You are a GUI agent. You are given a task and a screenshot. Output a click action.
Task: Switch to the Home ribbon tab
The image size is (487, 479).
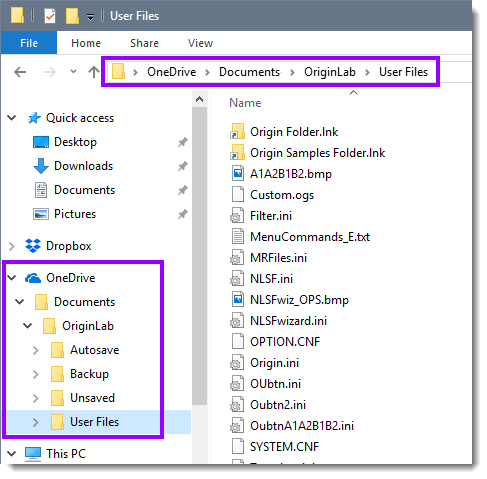coord(86,43)
